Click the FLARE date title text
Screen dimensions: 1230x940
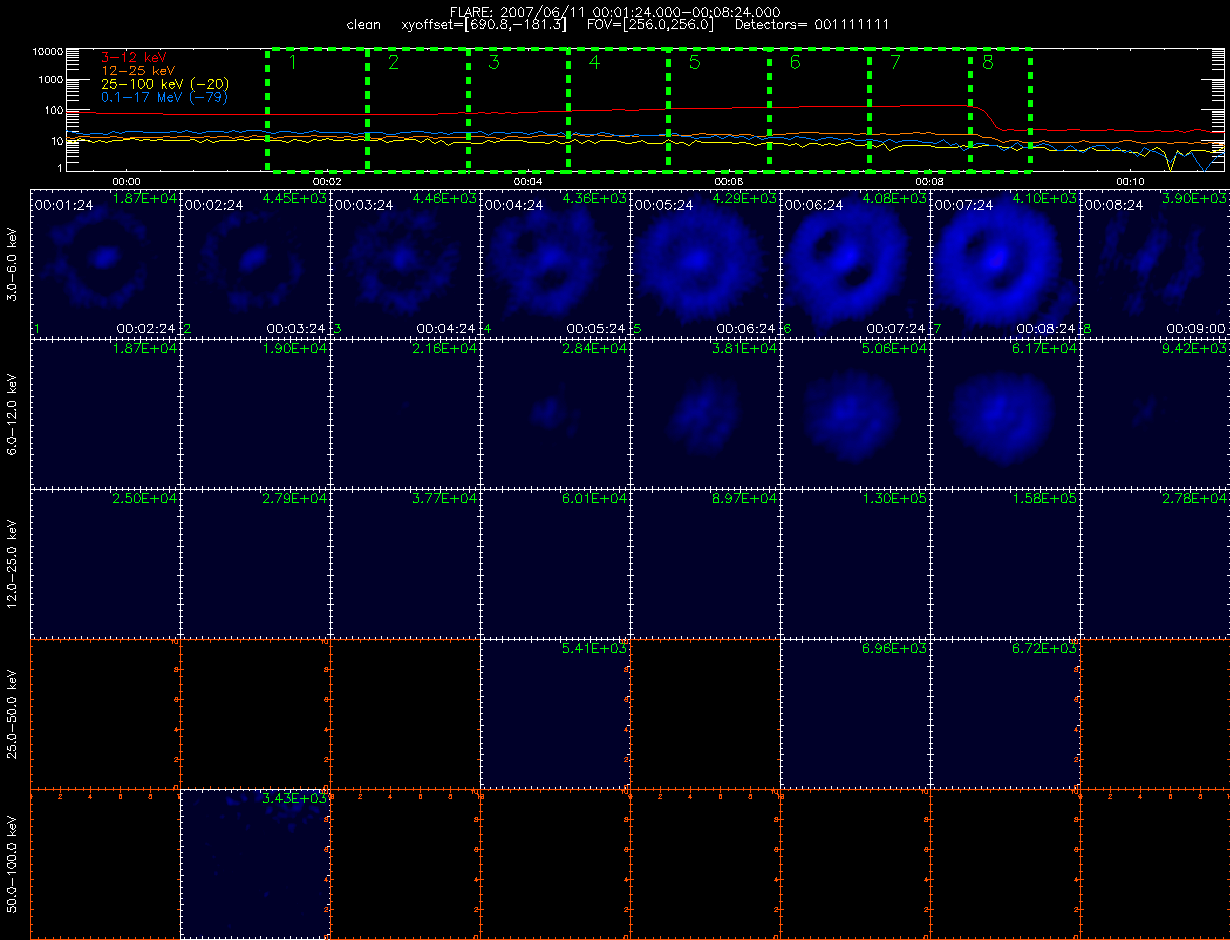[615, 11]
